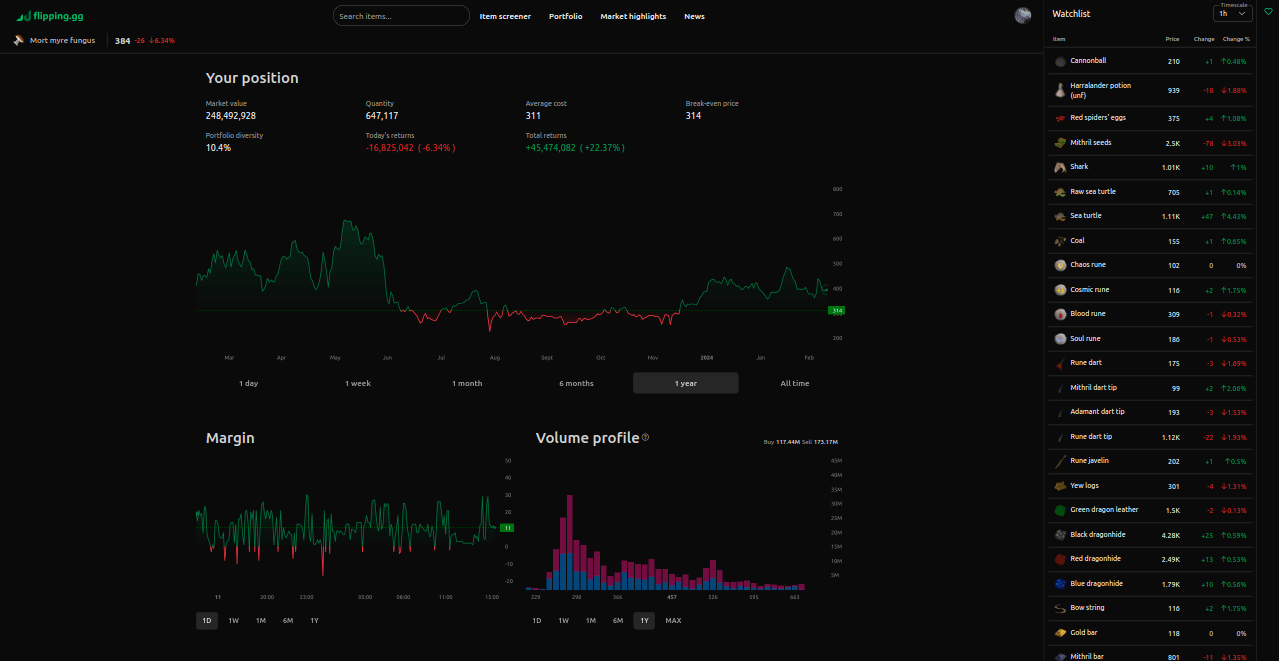Click the watchlist heart icon
The image size is (1279, 661).
tap(1268, 12)
